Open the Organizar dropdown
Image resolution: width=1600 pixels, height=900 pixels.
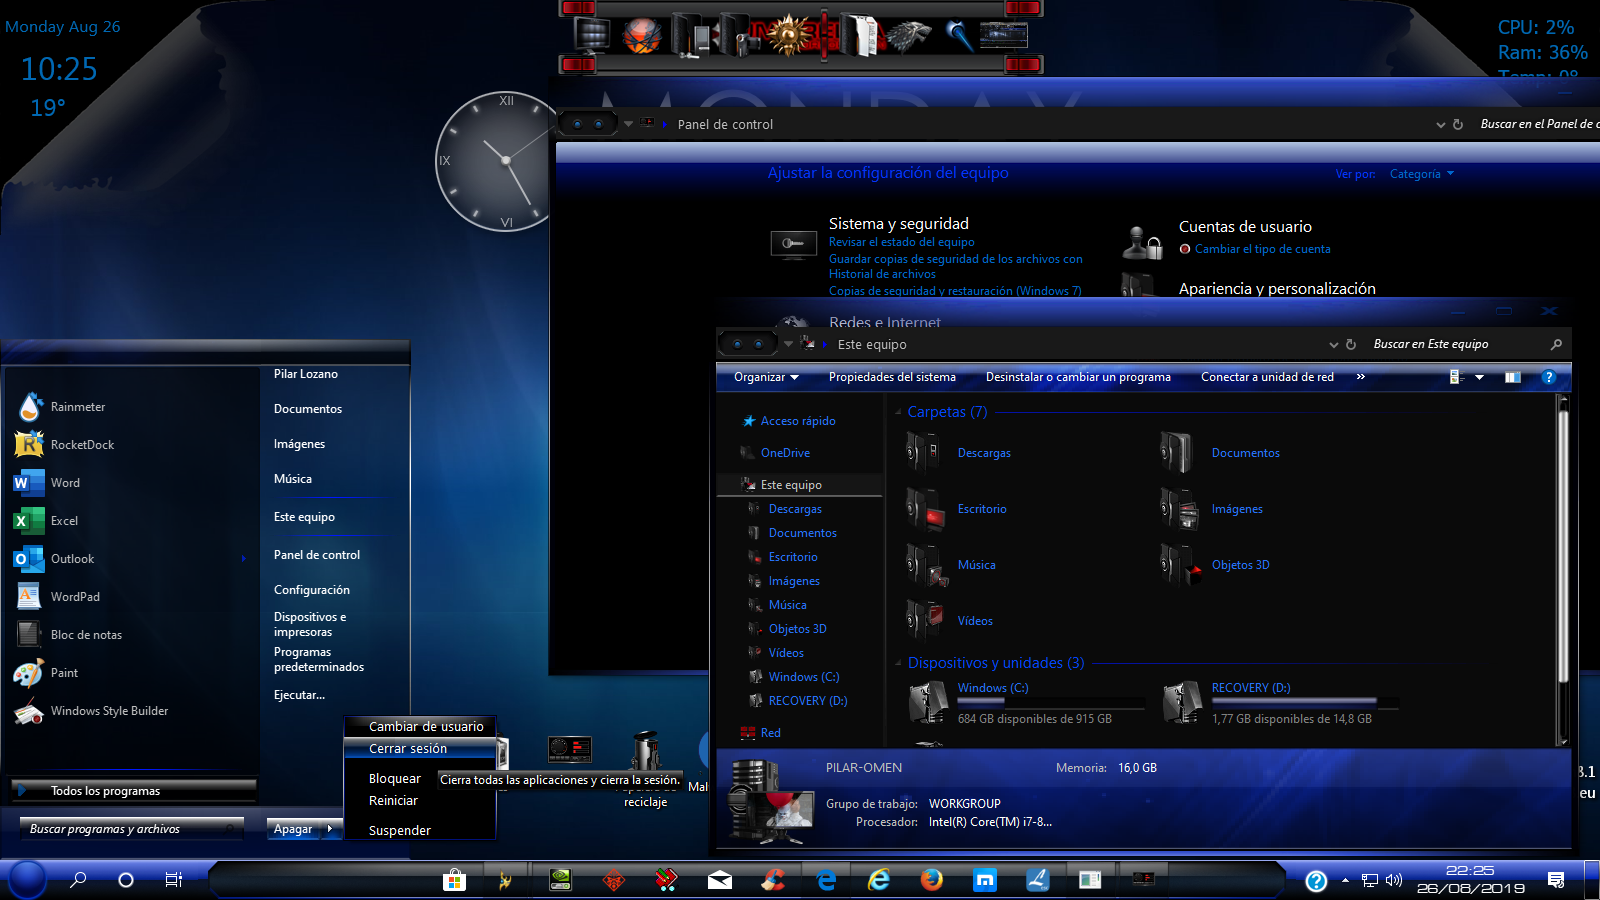tap(763, 377)
